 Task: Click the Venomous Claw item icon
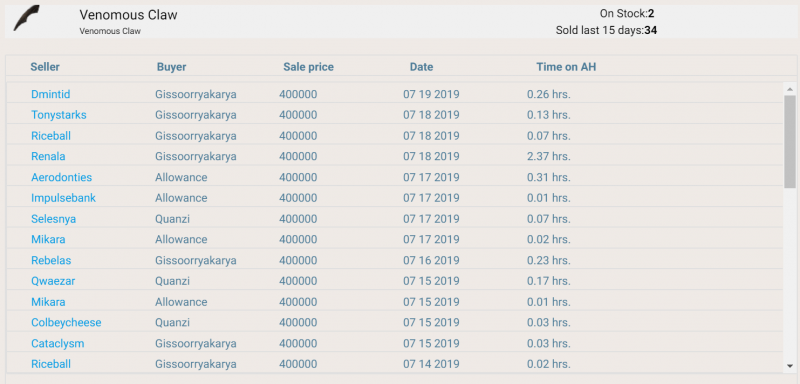pos(27,18)
